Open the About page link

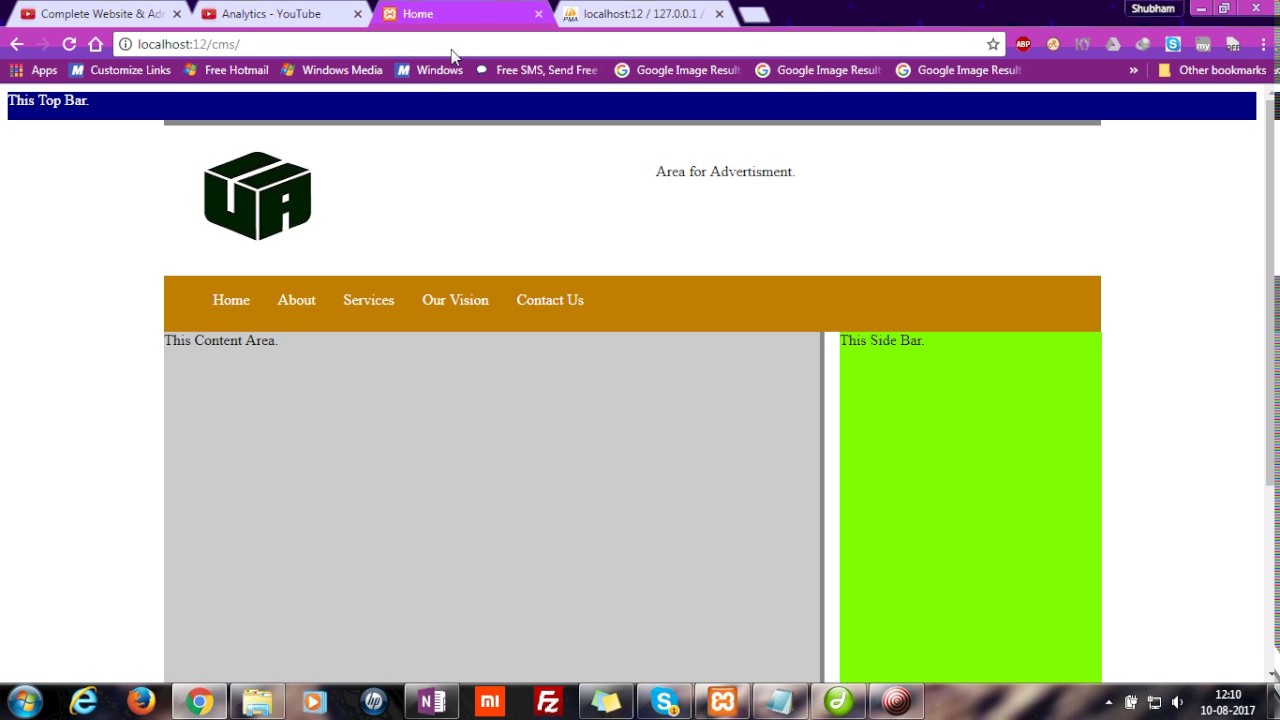pyautogui.click(x=296, y=300)
